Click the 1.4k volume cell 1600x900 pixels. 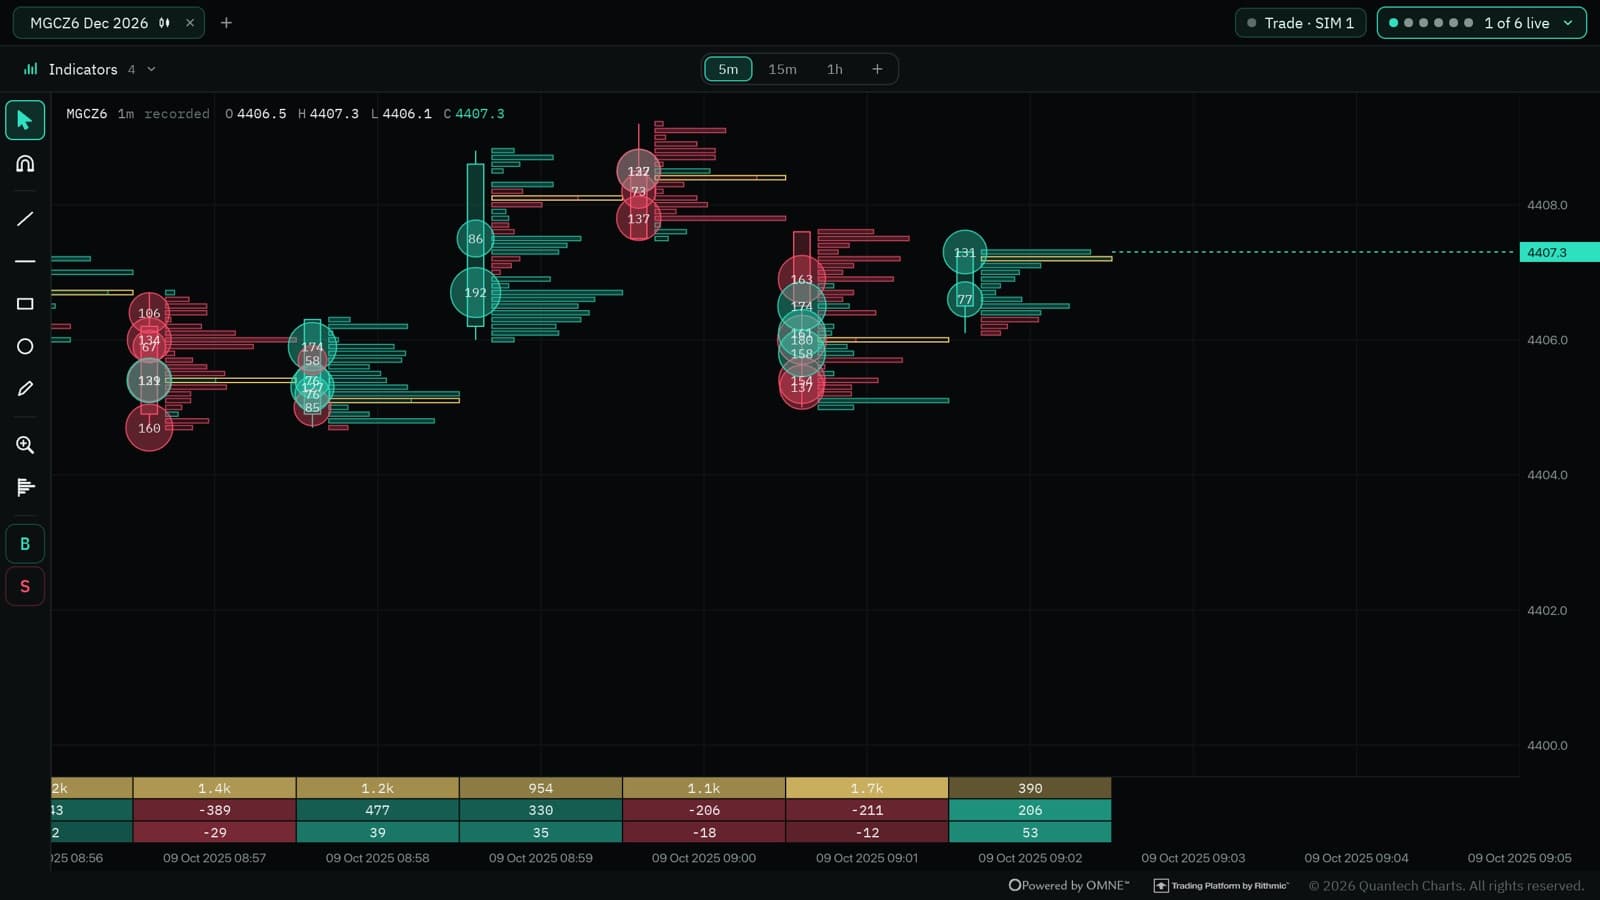[x=214, y=788]
